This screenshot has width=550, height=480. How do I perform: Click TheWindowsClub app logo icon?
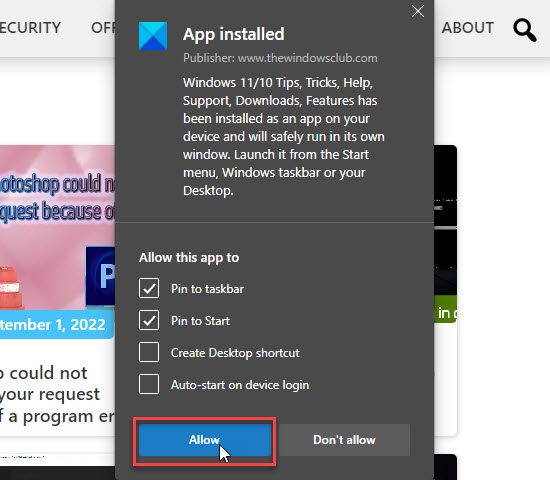point(153,36)
